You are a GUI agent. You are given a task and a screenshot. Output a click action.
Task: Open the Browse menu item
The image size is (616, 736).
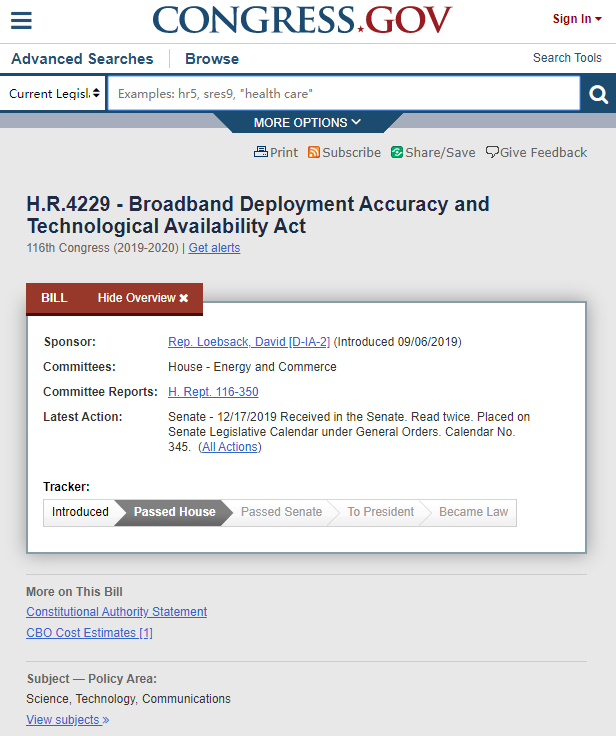[x=212, y=59]
